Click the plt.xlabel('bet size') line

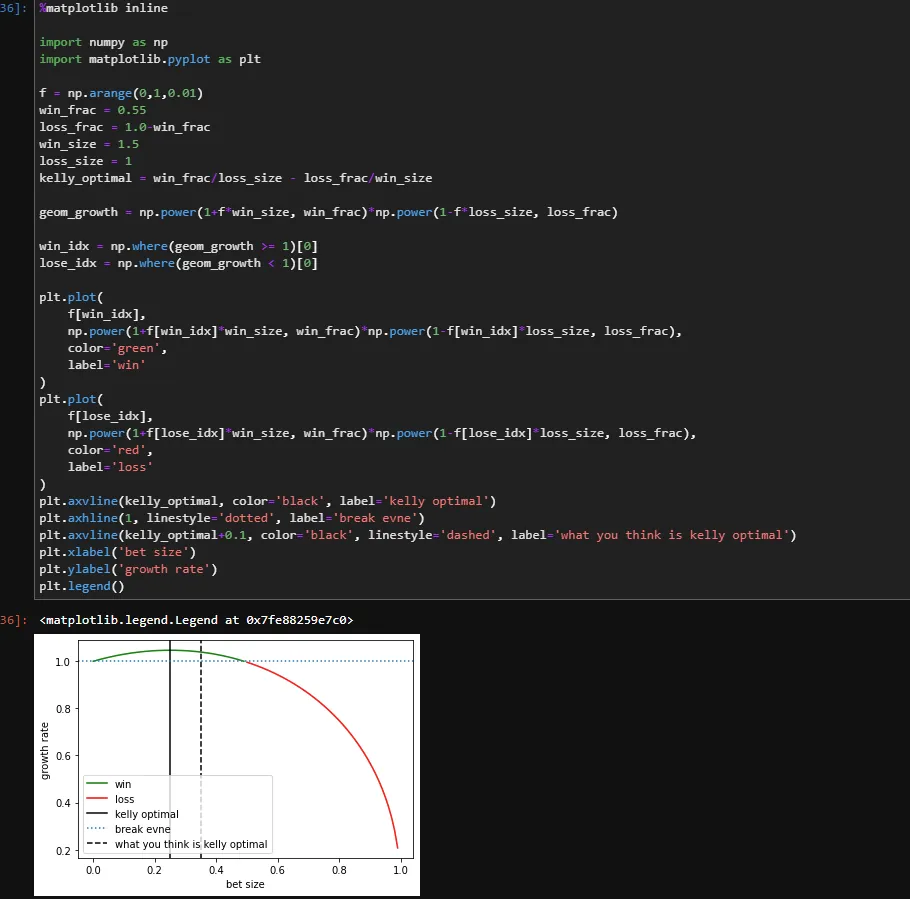pos(117,552)
